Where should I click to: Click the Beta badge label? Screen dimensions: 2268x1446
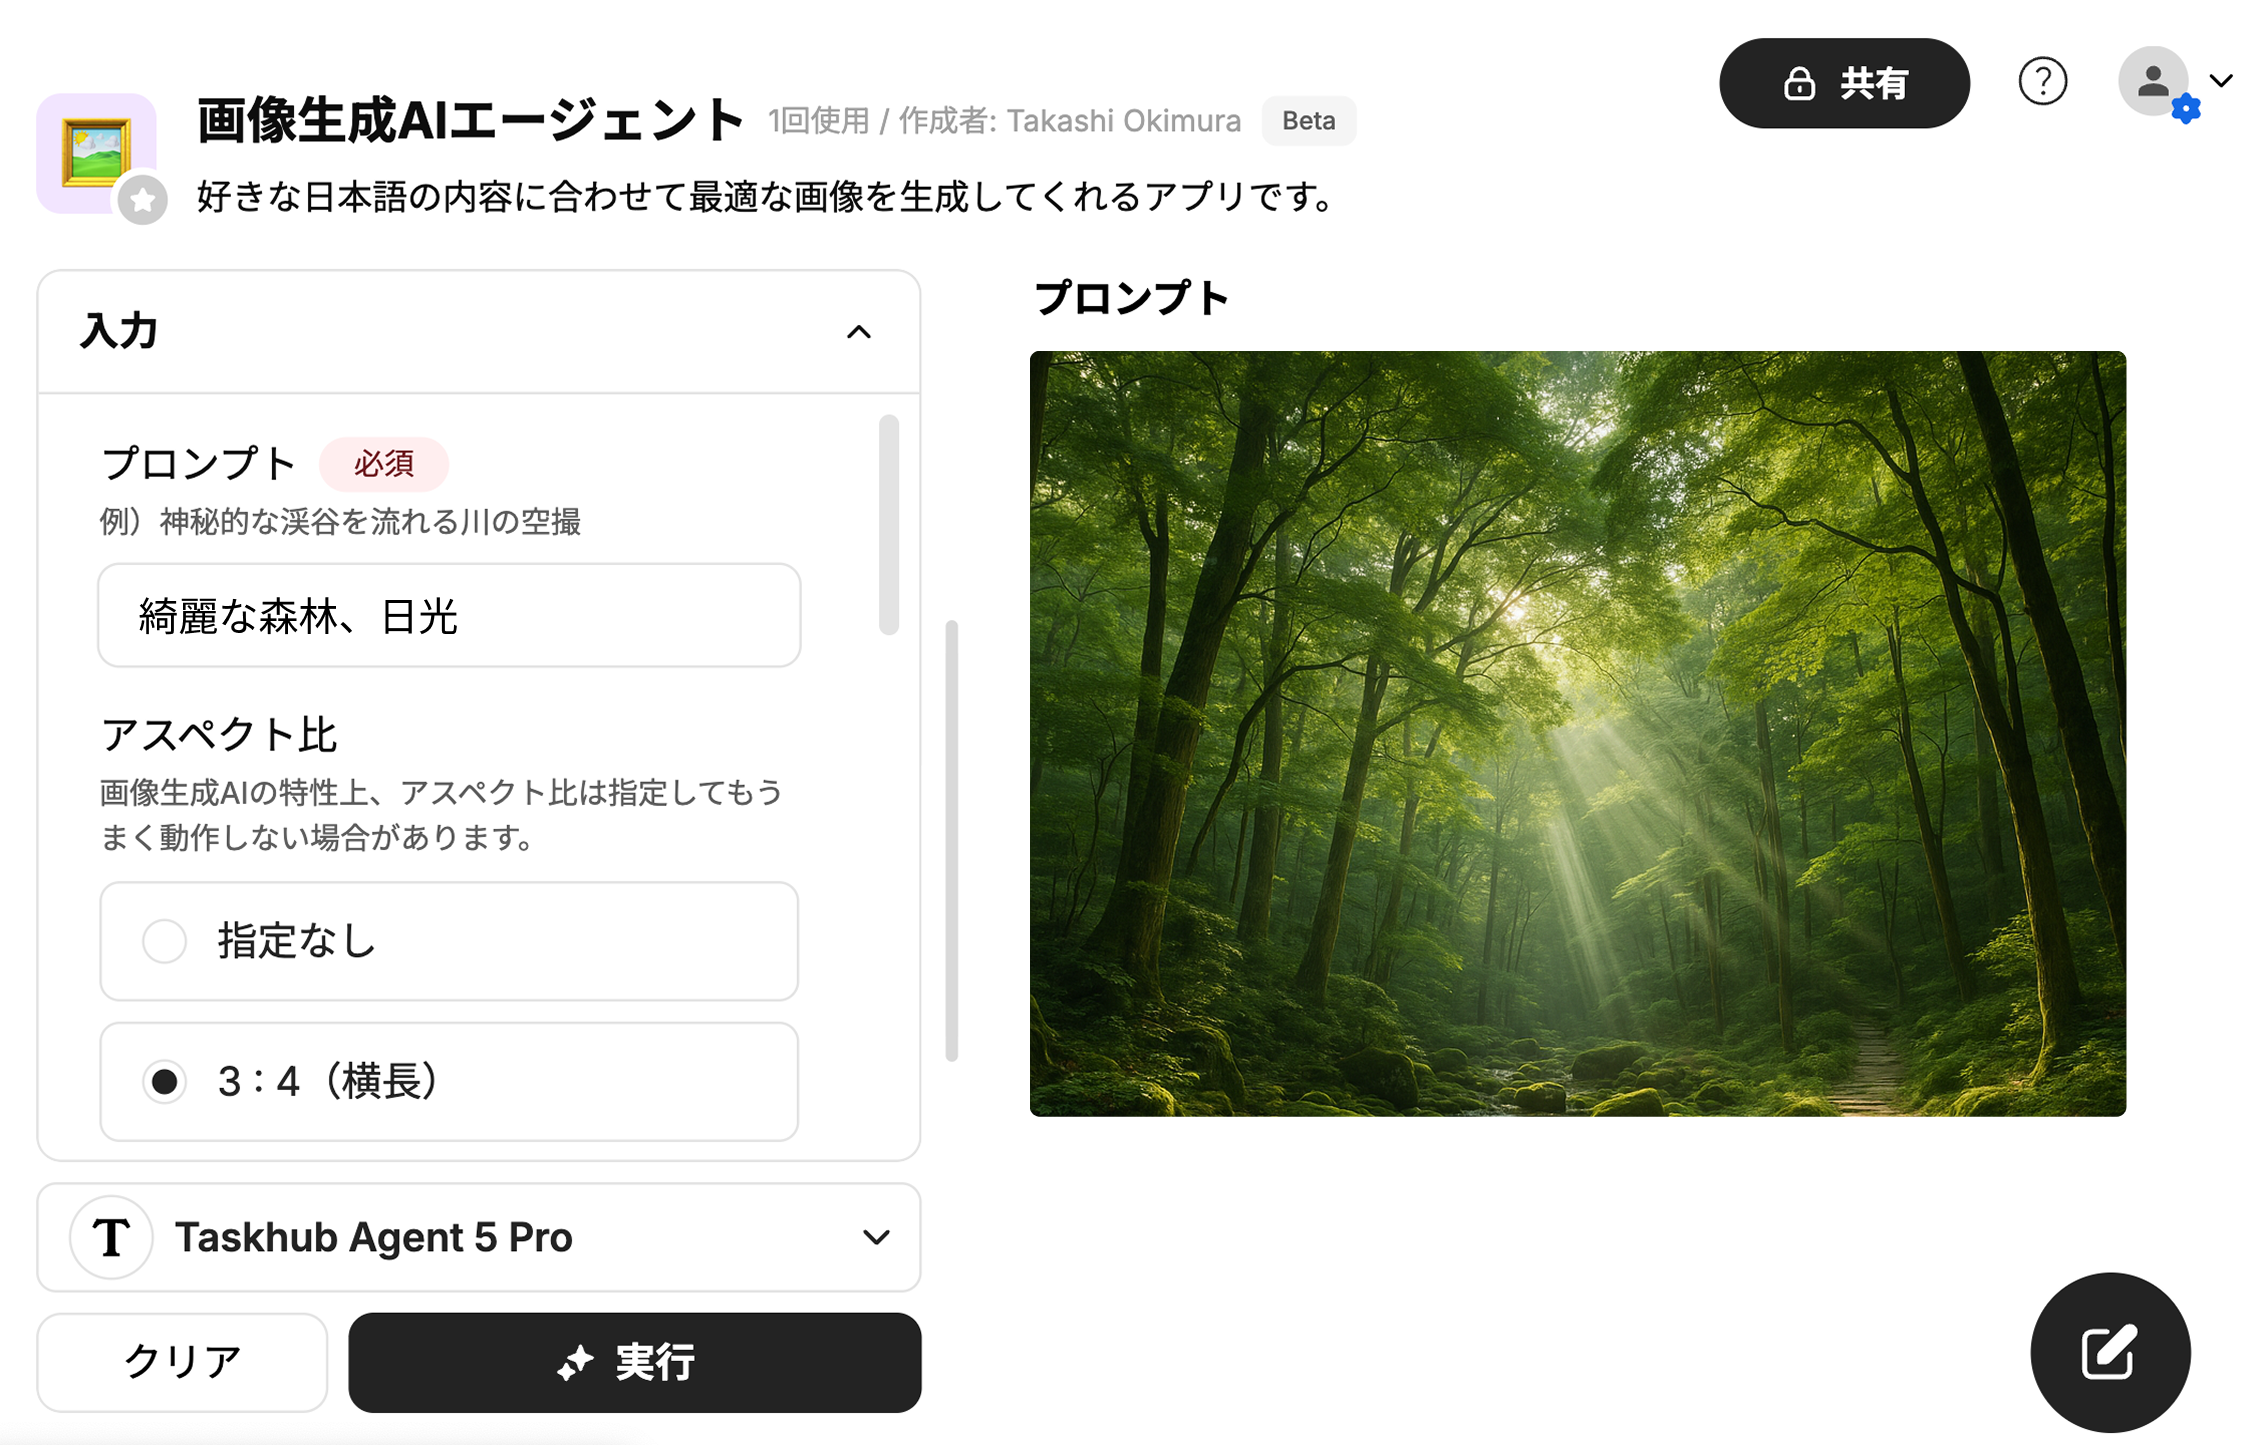1308,121
